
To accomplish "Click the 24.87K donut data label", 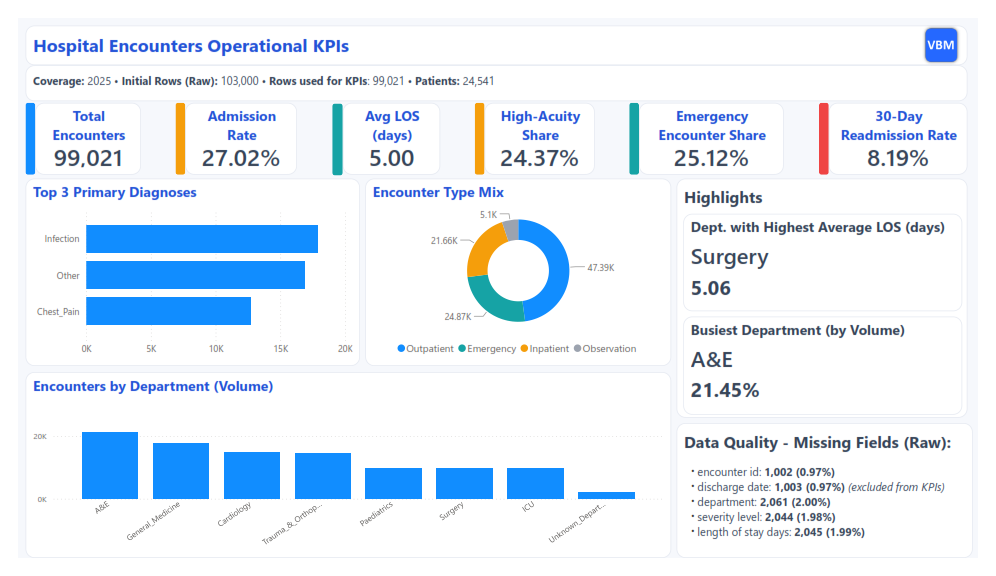I will coord(458,316).
